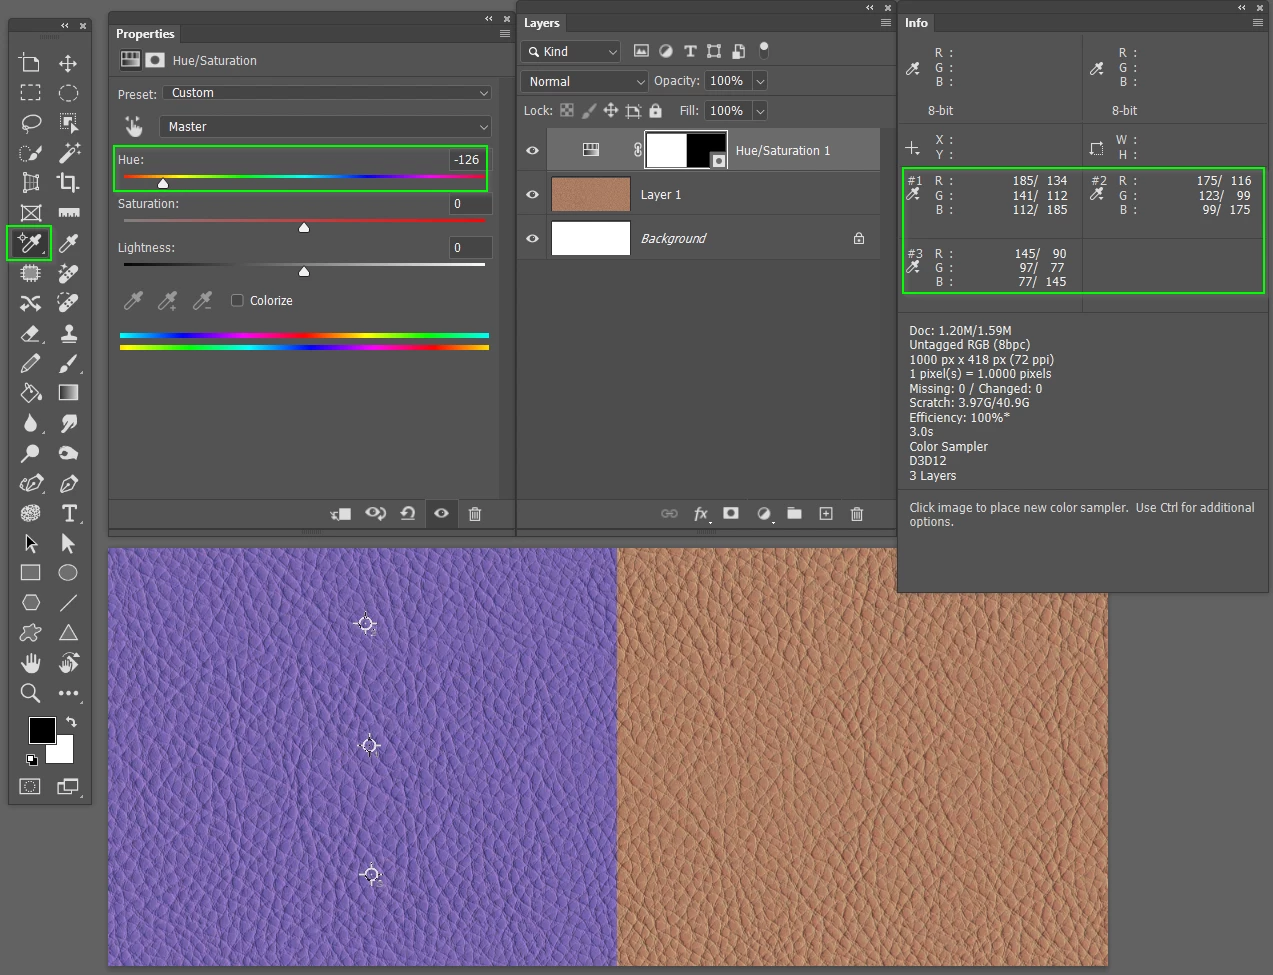Switch to the Info tab
Screen dimensions: 1273x975
coord(917,23)
